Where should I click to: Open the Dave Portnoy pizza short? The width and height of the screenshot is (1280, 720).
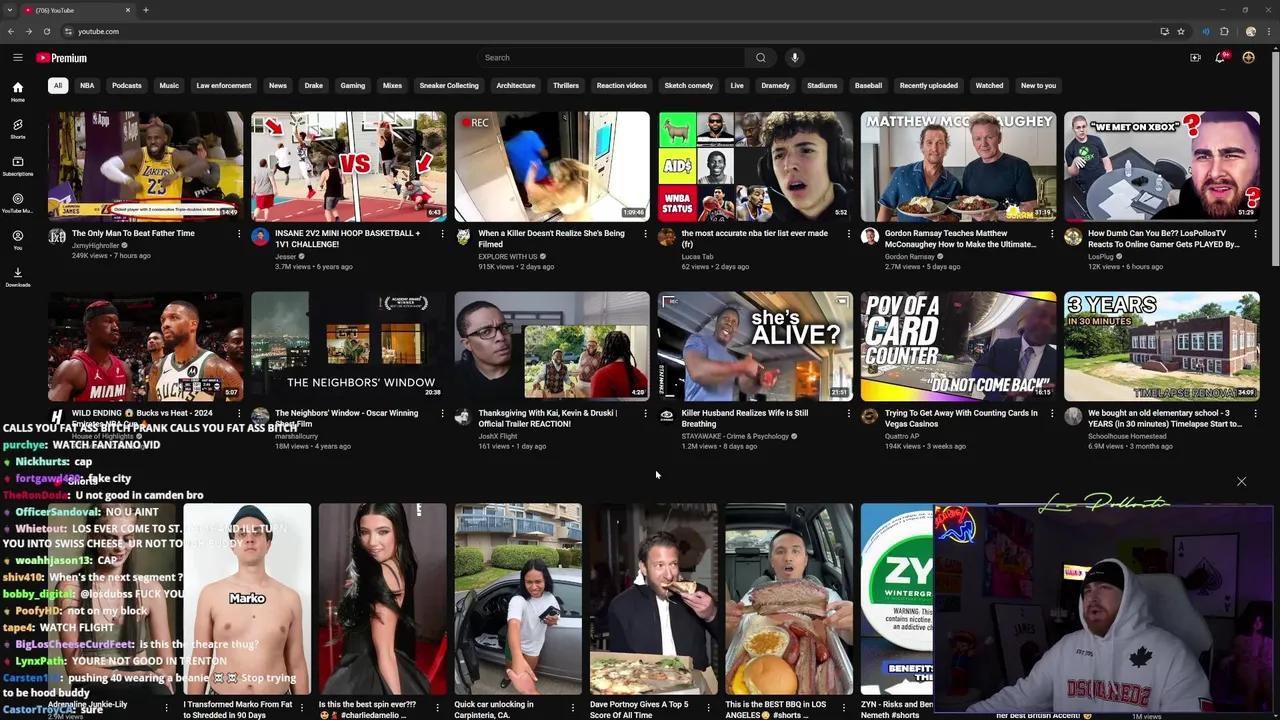[653, 599]
